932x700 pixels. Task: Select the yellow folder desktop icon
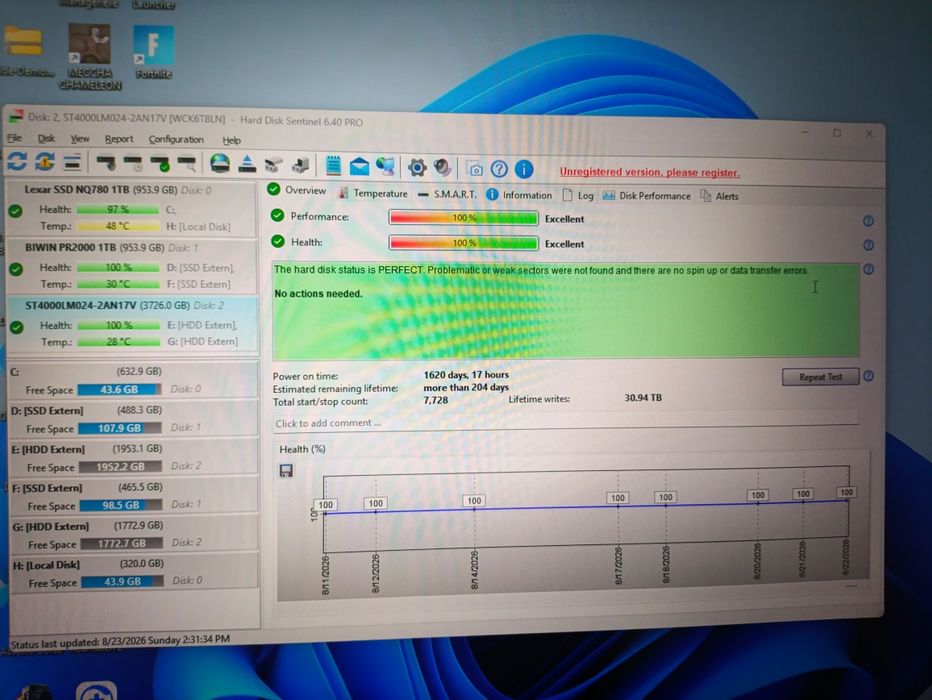point(23,52)
